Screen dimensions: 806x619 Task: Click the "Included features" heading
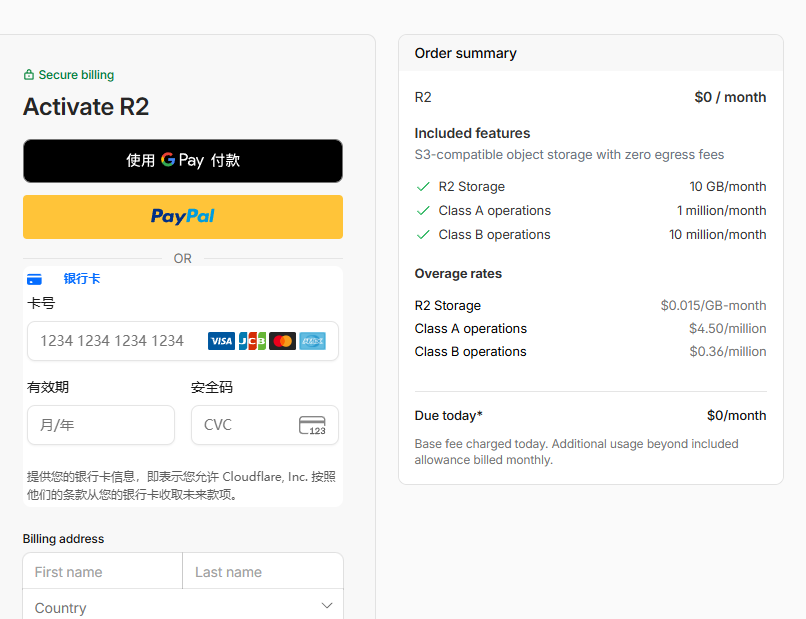(x=472, y=133)
